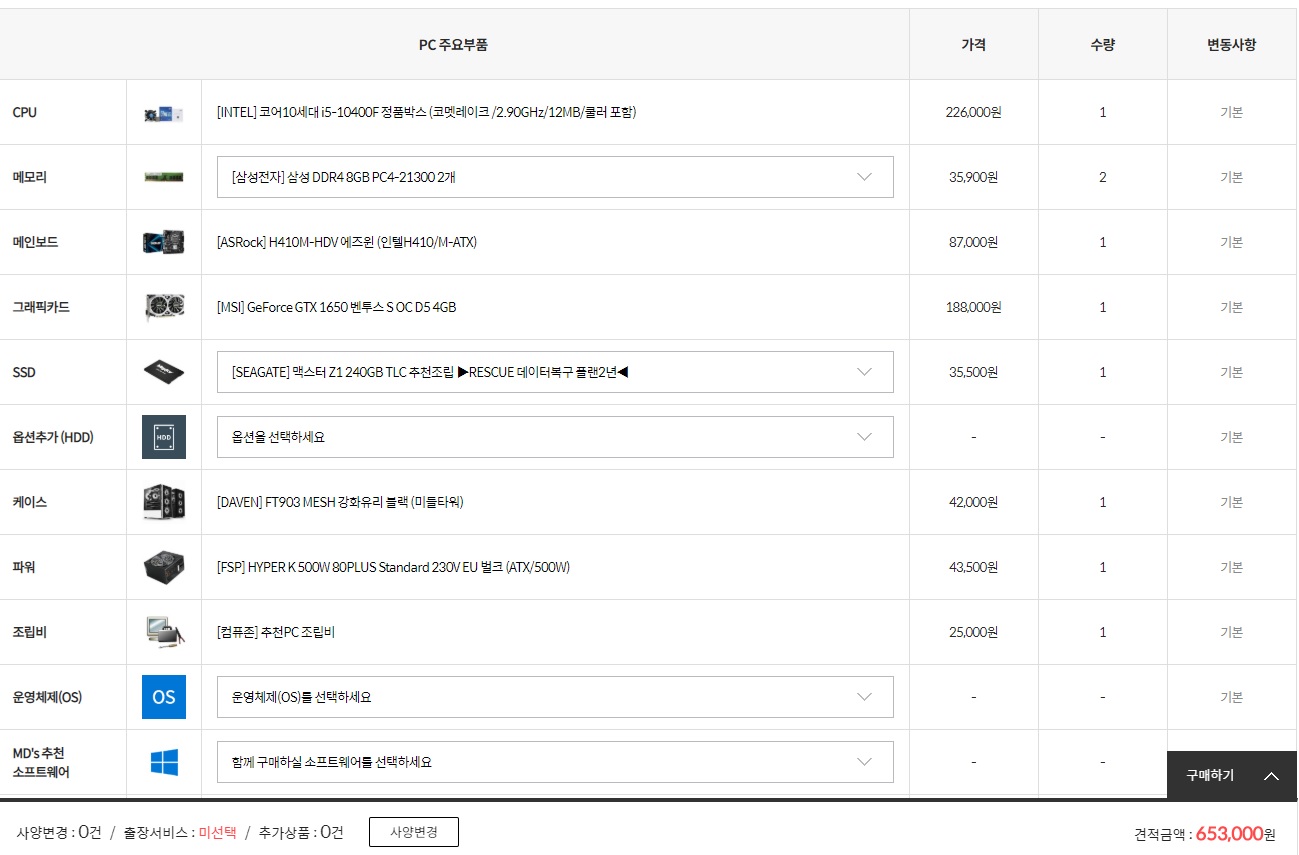This screenshot has width=1299, height=855.
Task: Click the 옵션추가 (HDD) row label
Action: (x=53, y=437)
